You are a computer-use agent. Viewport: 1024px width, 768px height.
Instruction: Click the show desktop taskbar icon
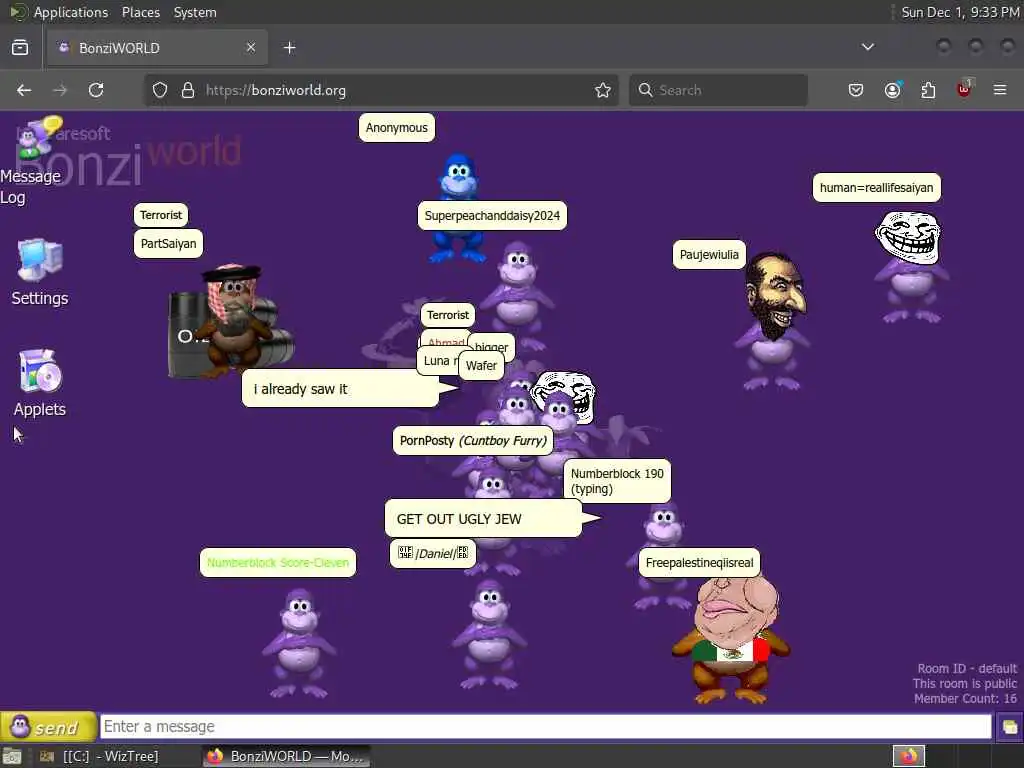[12, 756]
